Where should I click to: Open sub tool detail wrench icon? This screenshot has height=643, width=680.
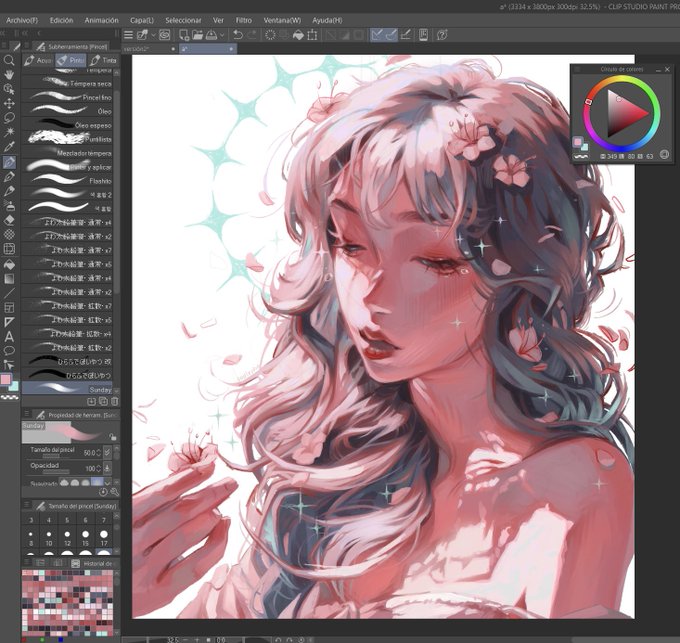pos(114,492)
